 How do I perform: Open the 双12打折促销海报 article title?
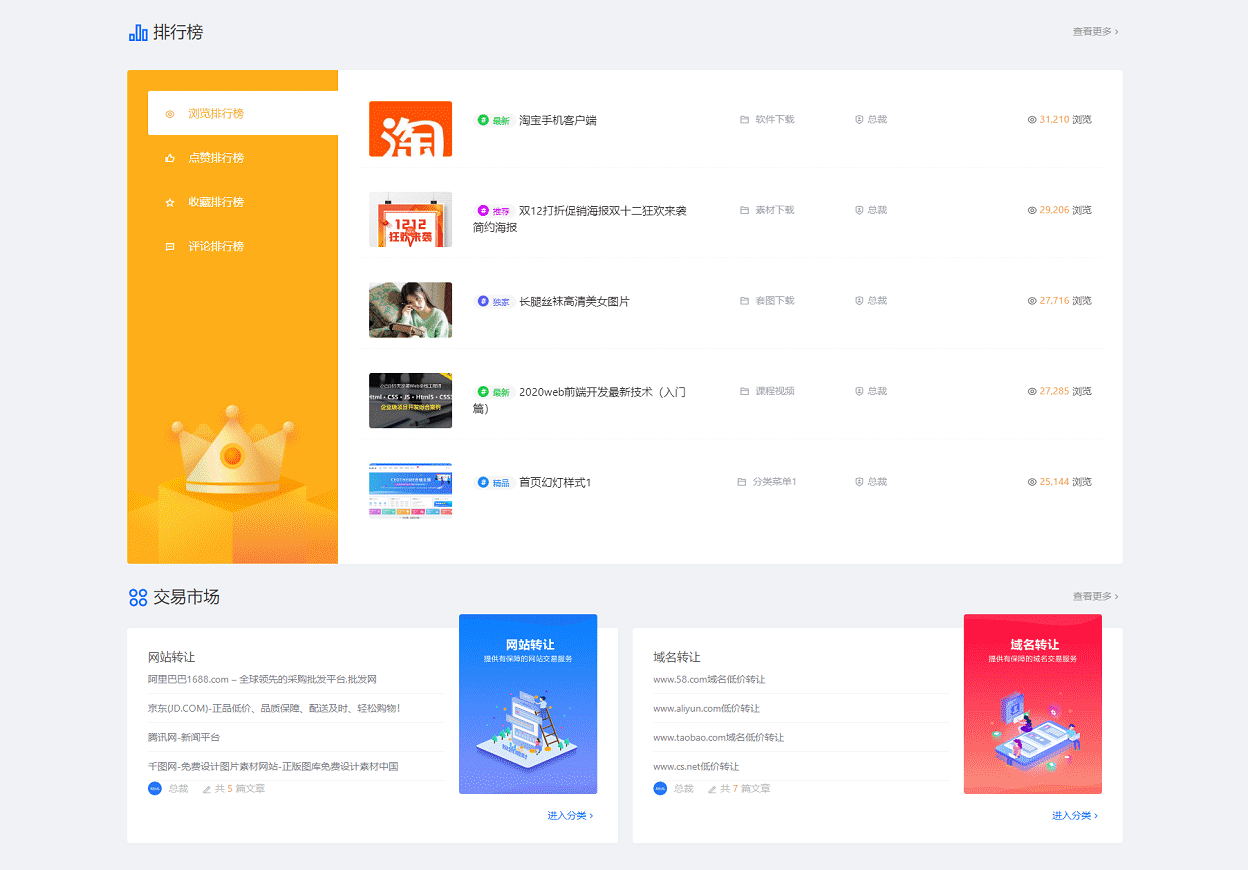580,219
